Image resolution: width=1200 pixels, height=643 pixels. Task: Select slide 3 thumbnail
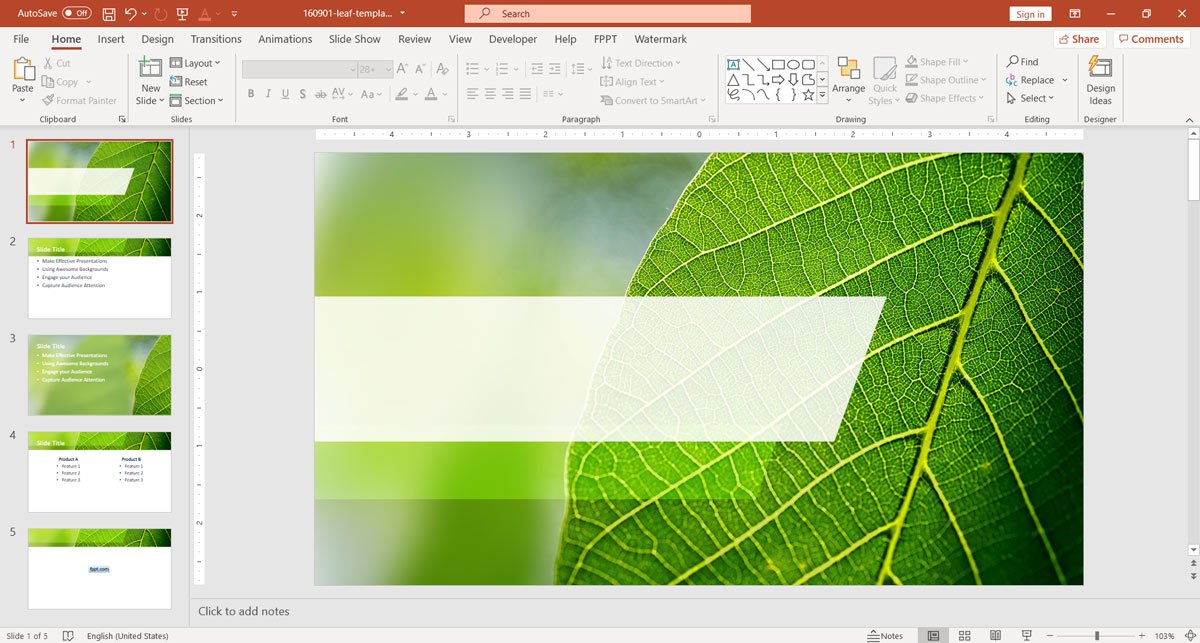[x=99, y=375]
